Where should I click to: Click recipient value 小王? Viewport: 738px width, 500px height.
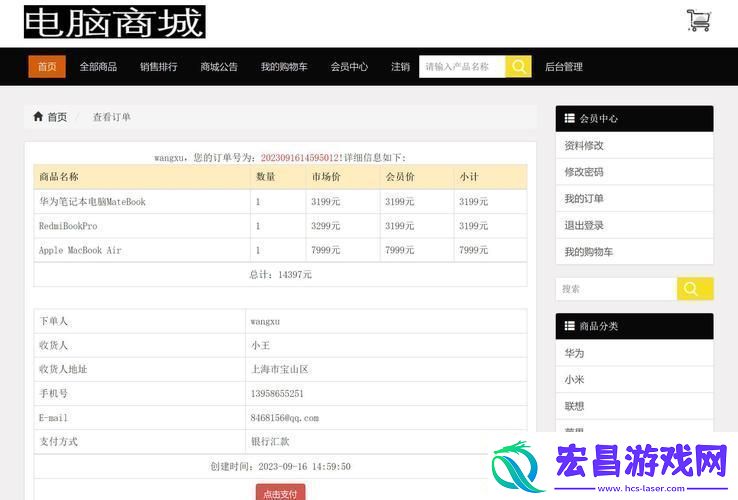[x=260, y=346]
